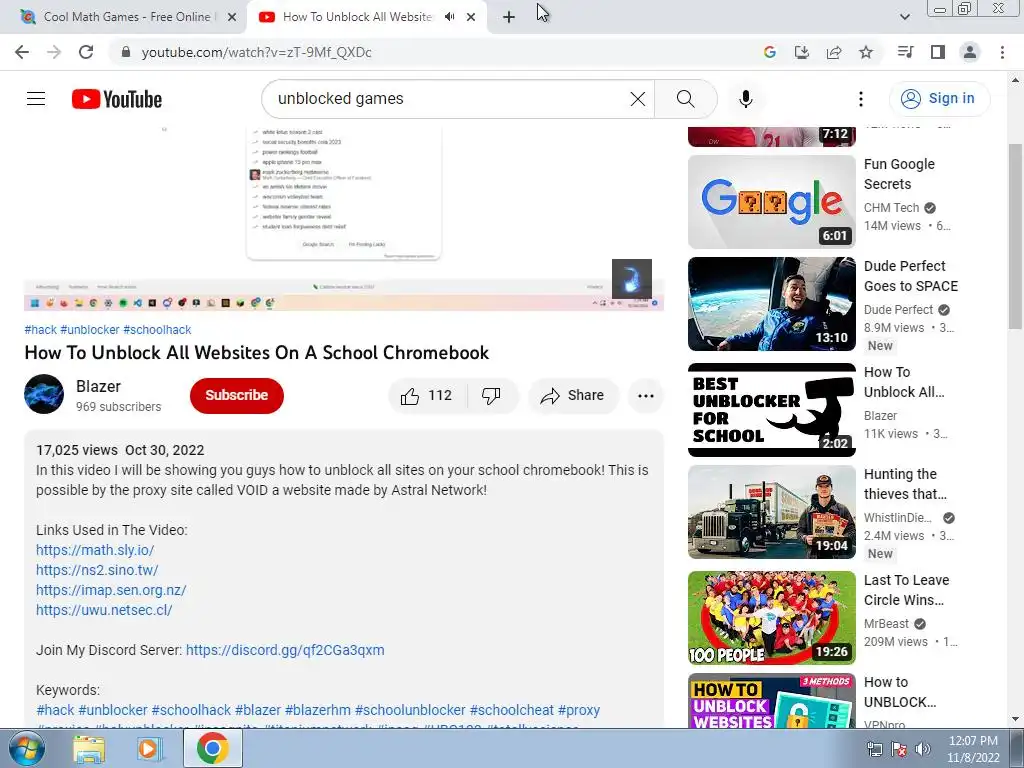Click the page vertical scrollbar

pyautogui.click(x=1015, y=236)
